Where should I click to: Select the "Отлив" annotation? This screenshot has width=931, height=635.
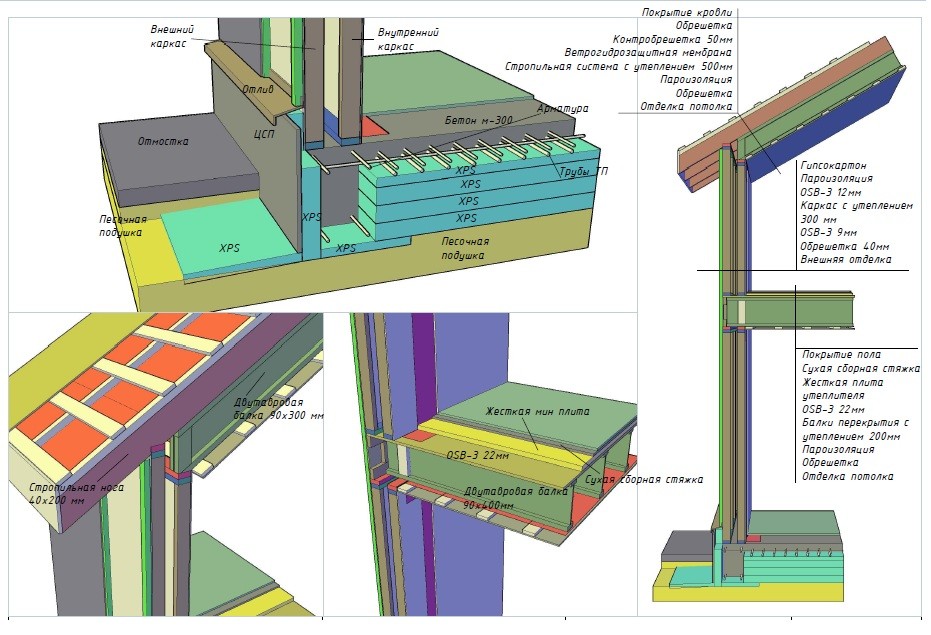[256, 89]
